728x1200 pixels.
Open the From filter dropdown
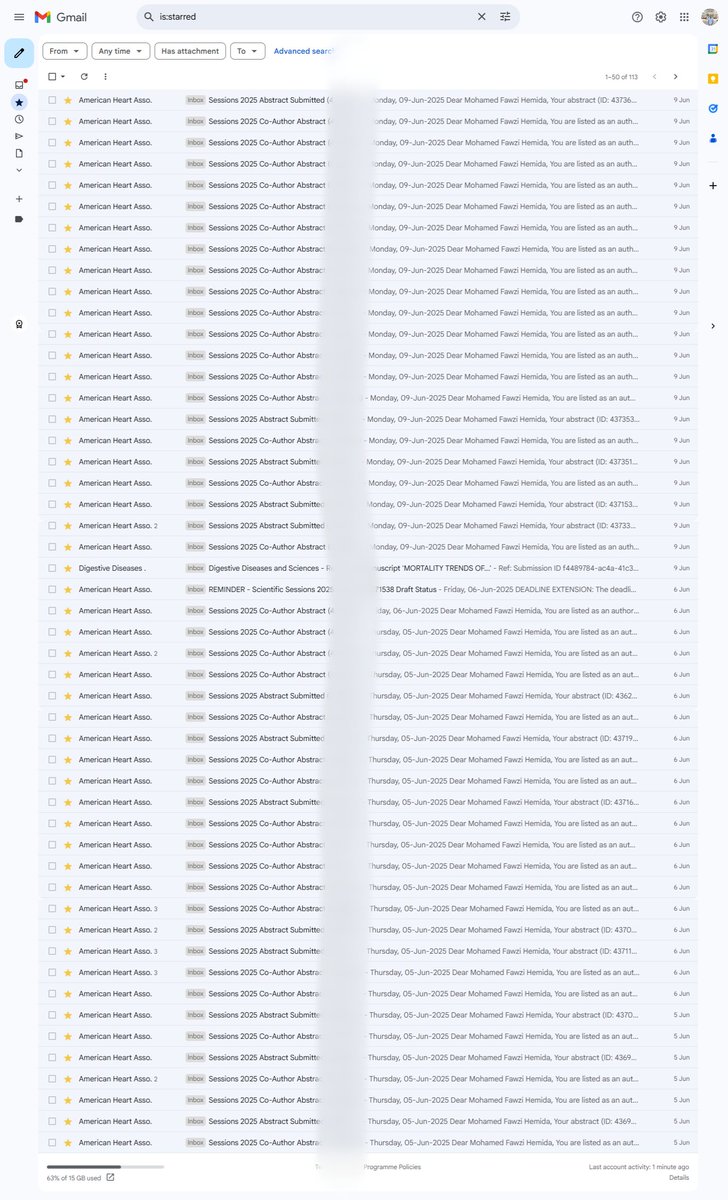point(64,51)
